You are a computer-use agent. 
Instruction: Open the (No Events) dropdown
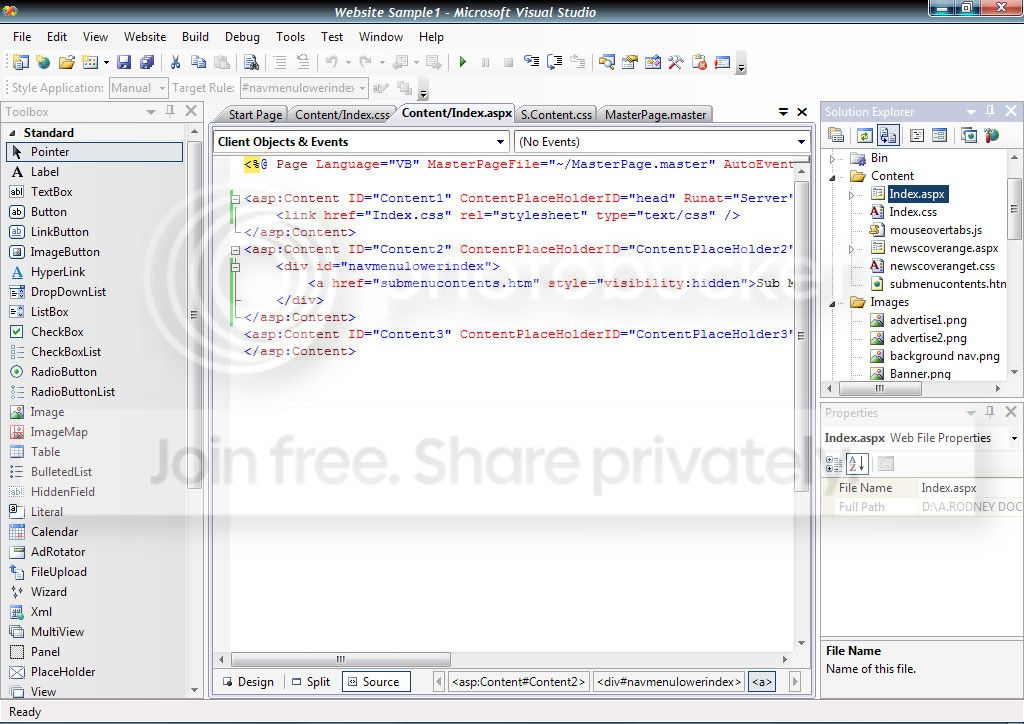[x=801, y=142]
